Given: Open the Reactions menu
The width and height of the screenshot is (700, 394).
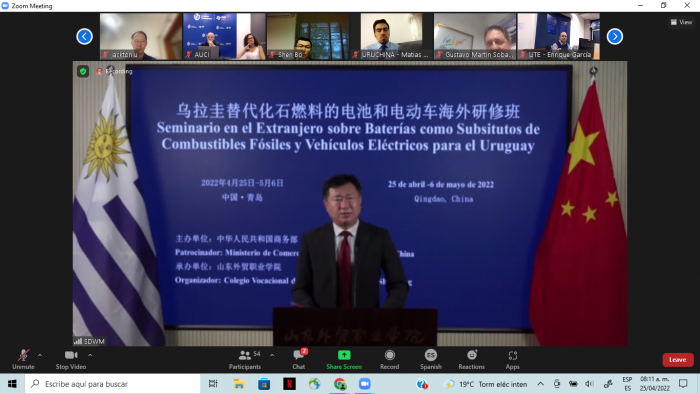Looking at the screenshot, I should coord(471,359).
